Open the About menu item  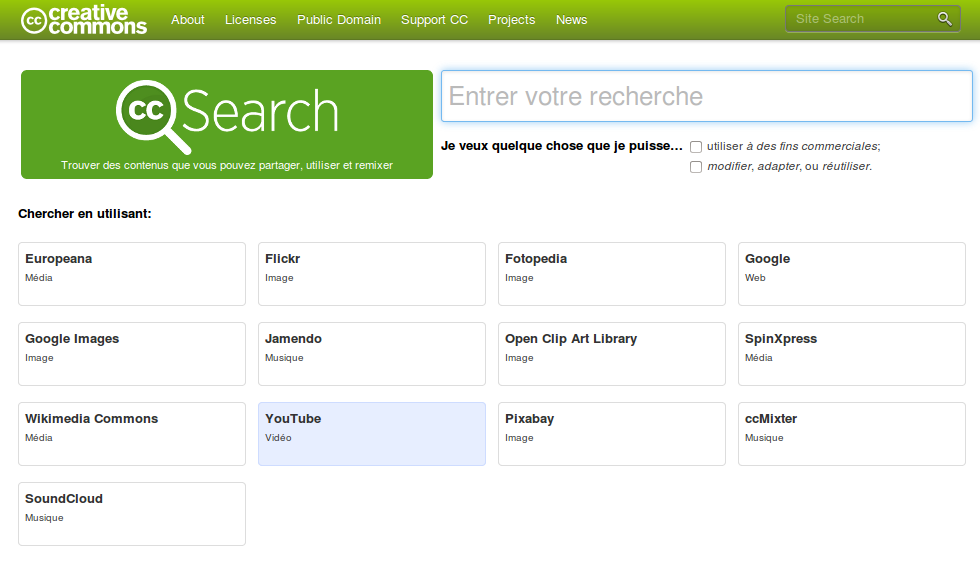(x=188, y=20)
